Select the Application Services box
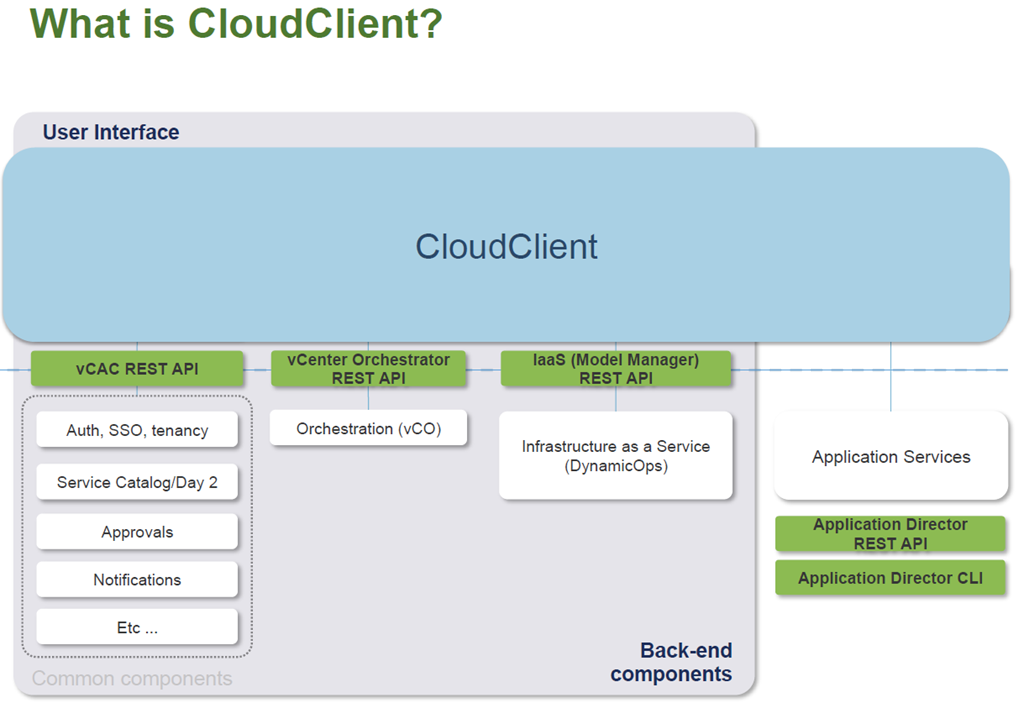The height and width of the screenshot is (703, 1024). tap(890, 457)
